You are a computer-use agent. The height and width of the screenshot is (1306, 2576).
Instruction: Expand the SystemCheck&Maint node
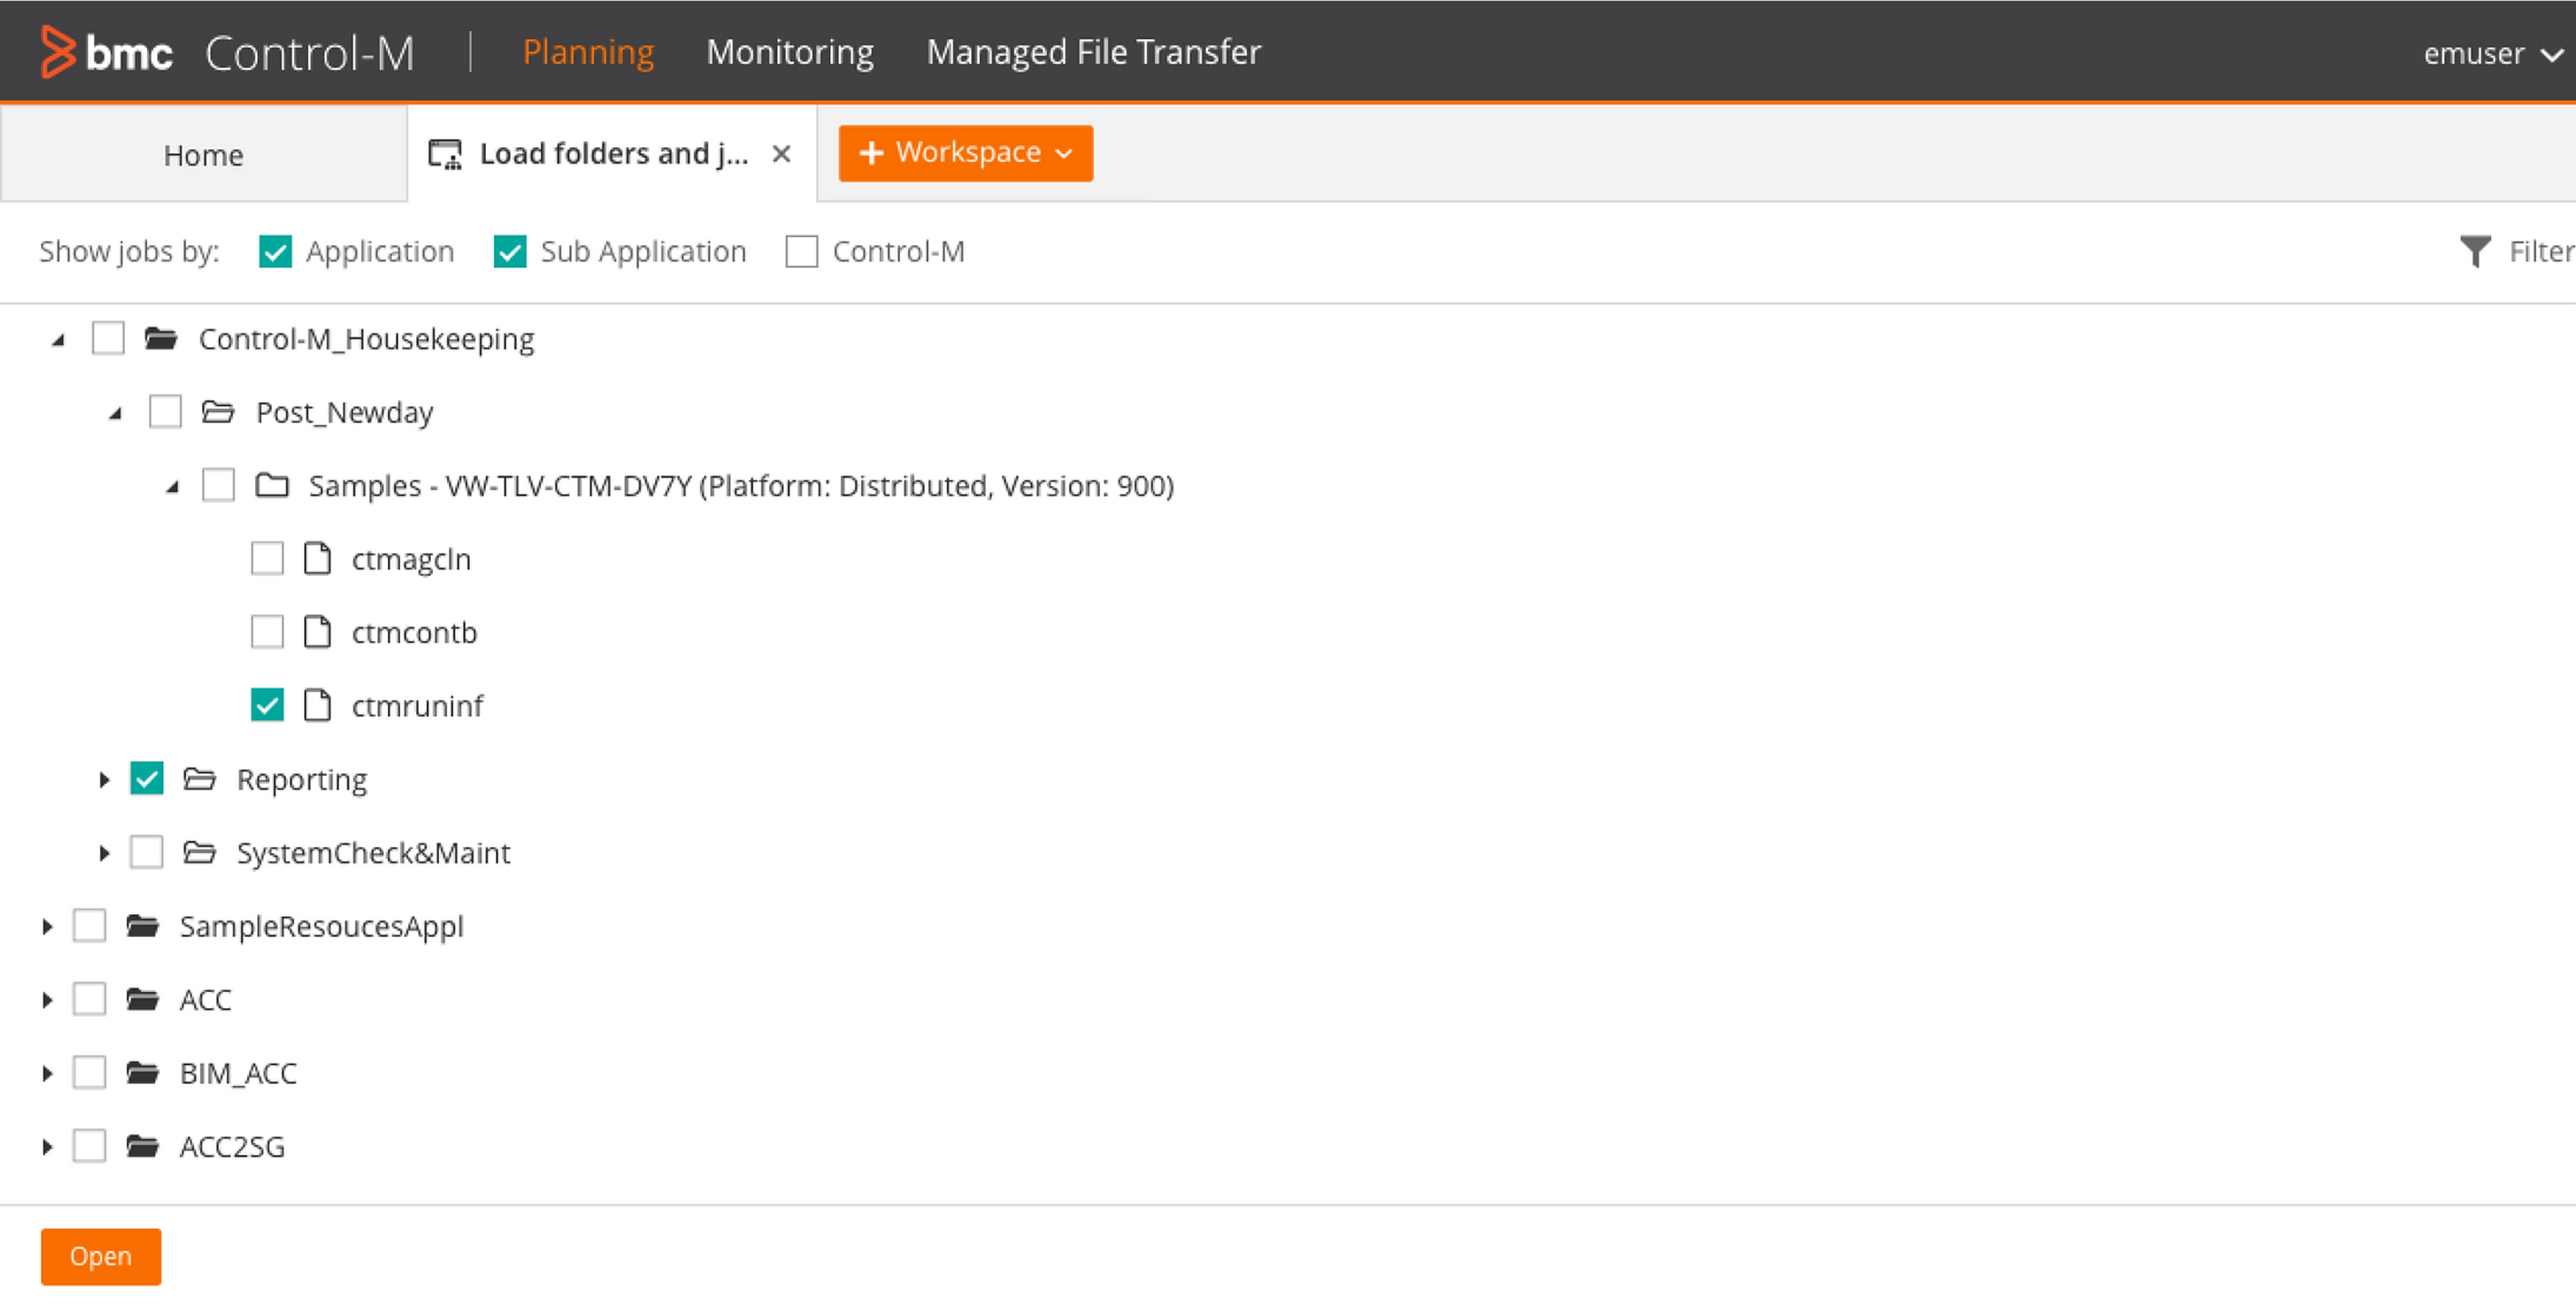pos(104,853)
